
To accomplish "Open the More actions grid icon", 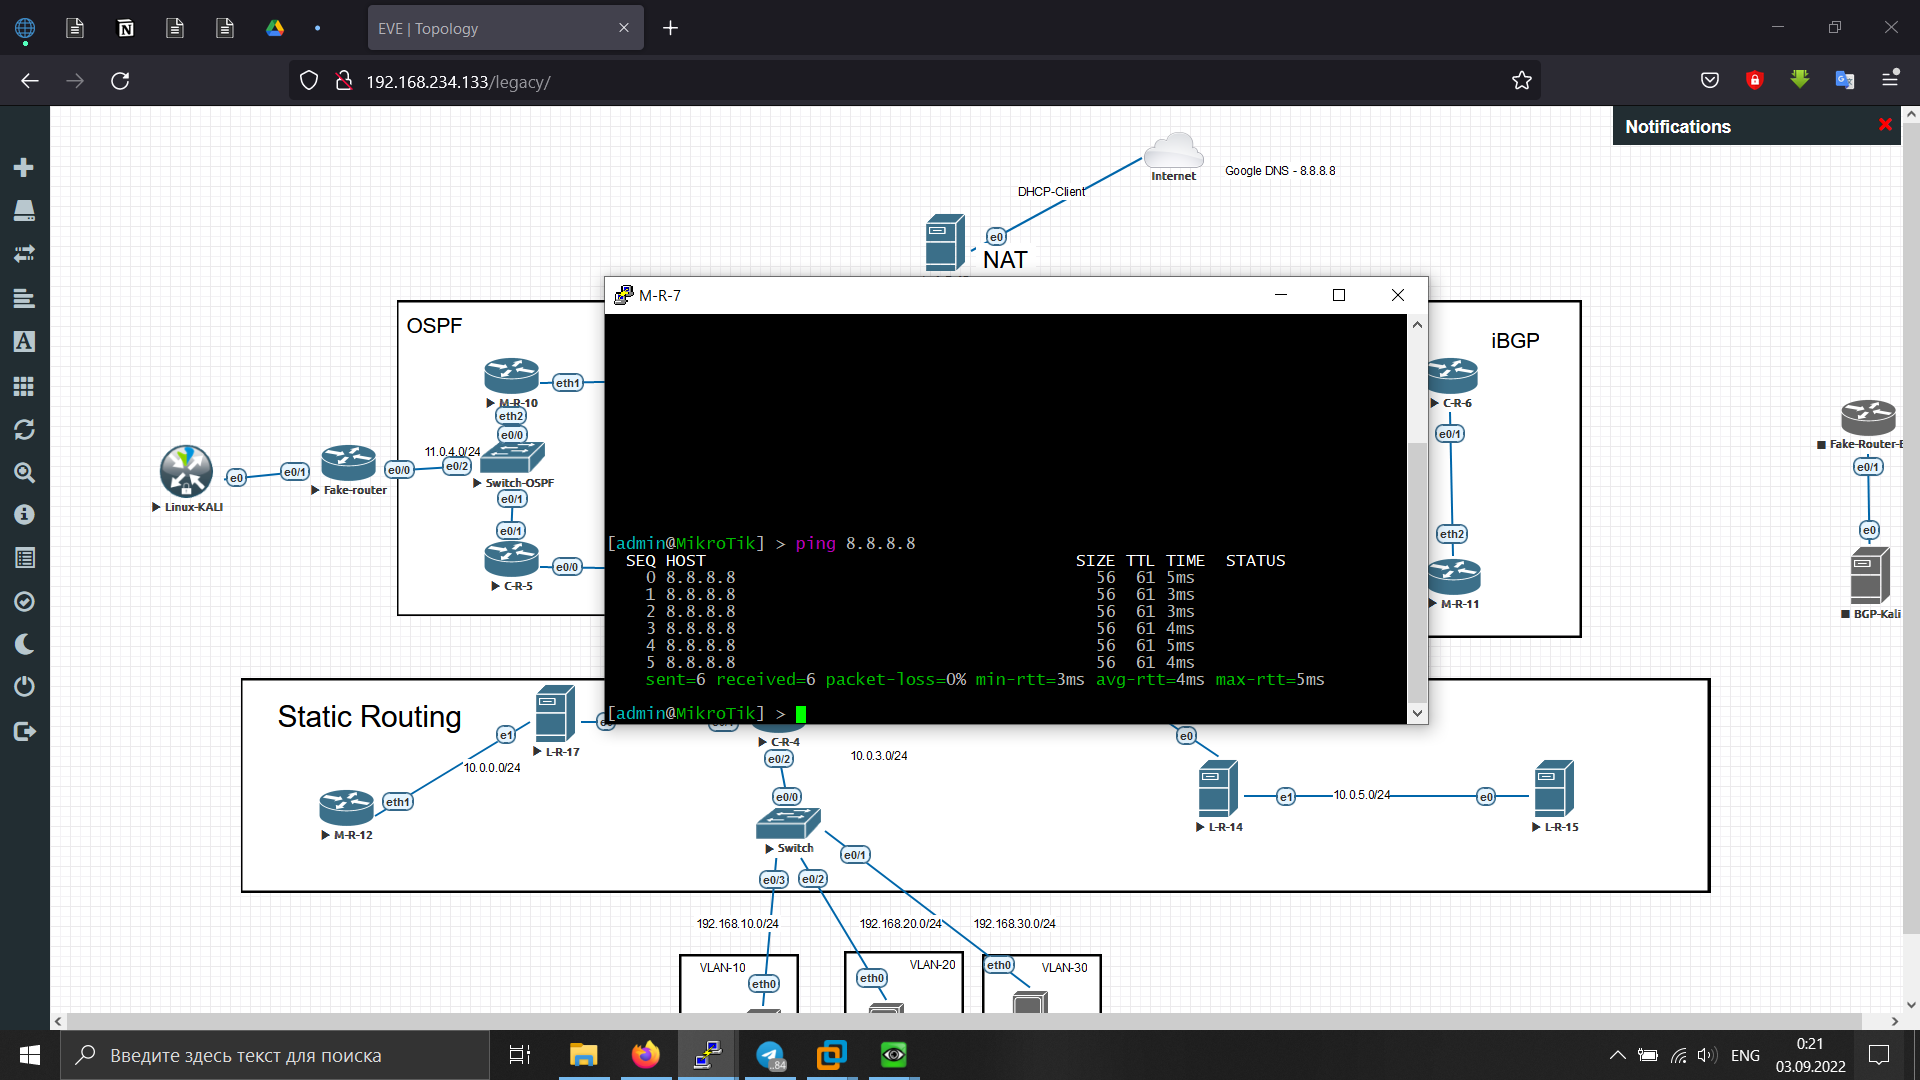I will 24,386.
